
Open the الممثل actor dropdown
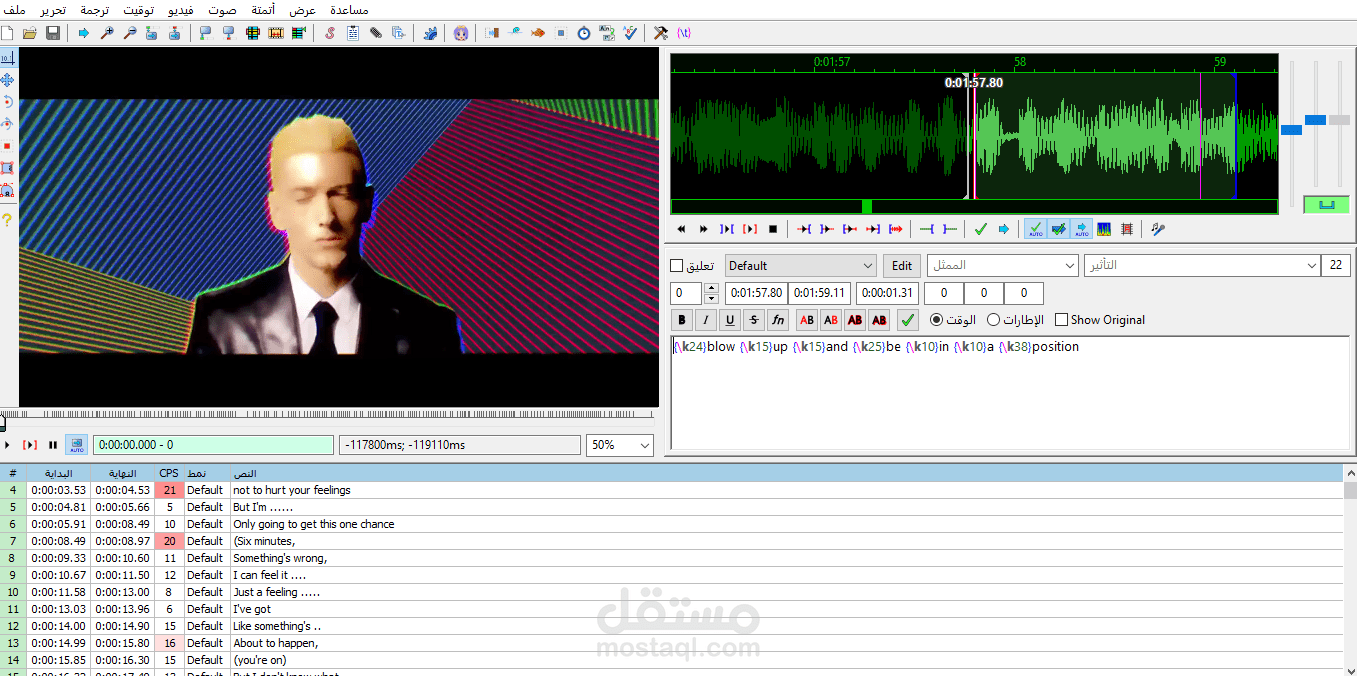pyautogui.click(x=1003, y=265)
